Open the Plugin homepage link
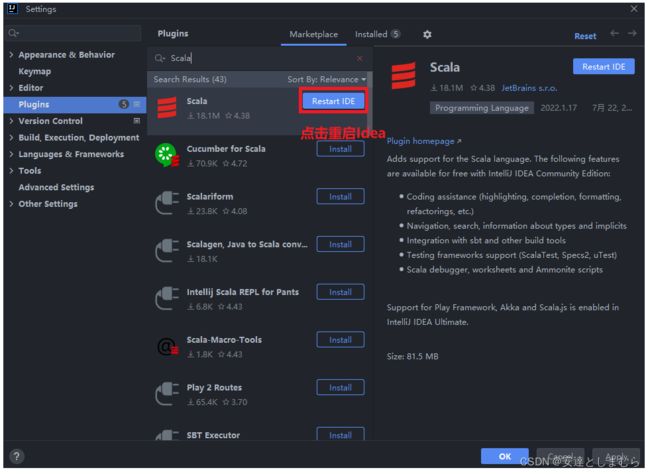The height and width of the screenshot is (474, 650). (424, 141)
